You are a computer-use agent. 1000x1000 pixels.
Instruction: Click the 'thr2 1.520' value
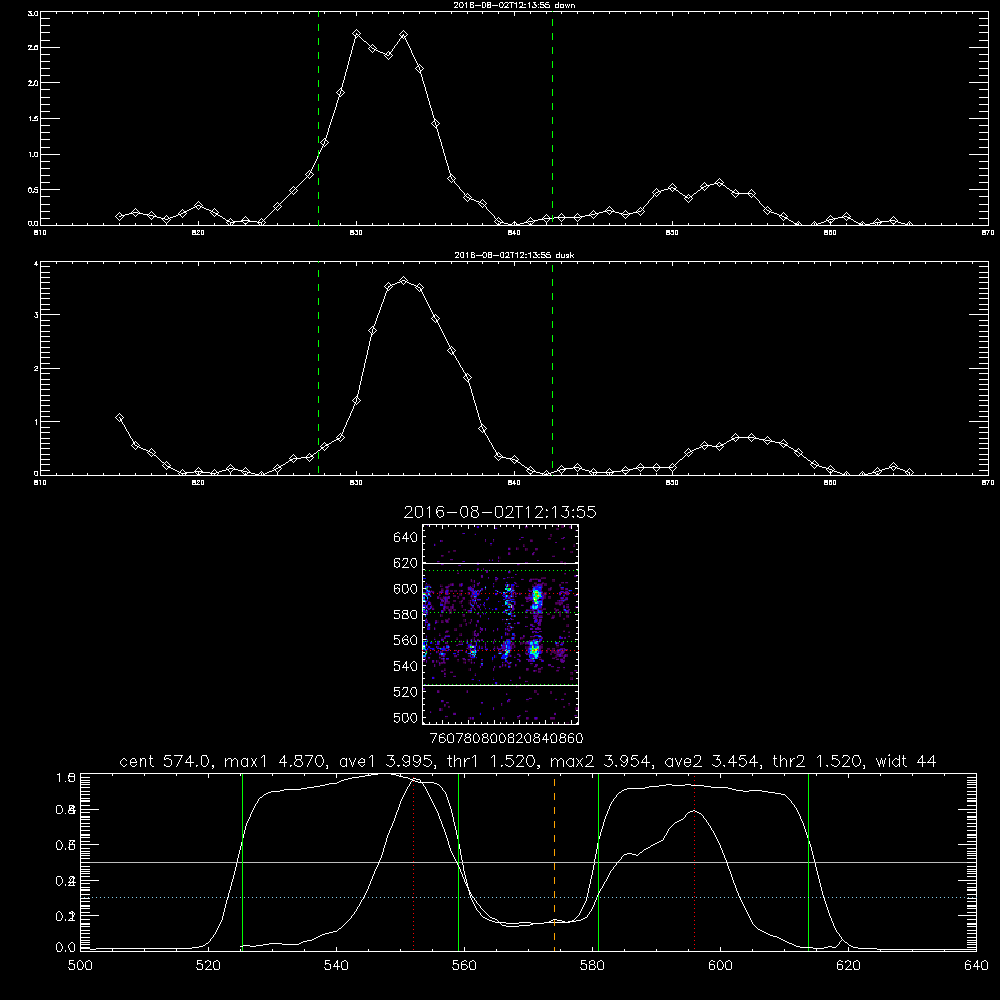pyautogui.click(x=817, y=761)
